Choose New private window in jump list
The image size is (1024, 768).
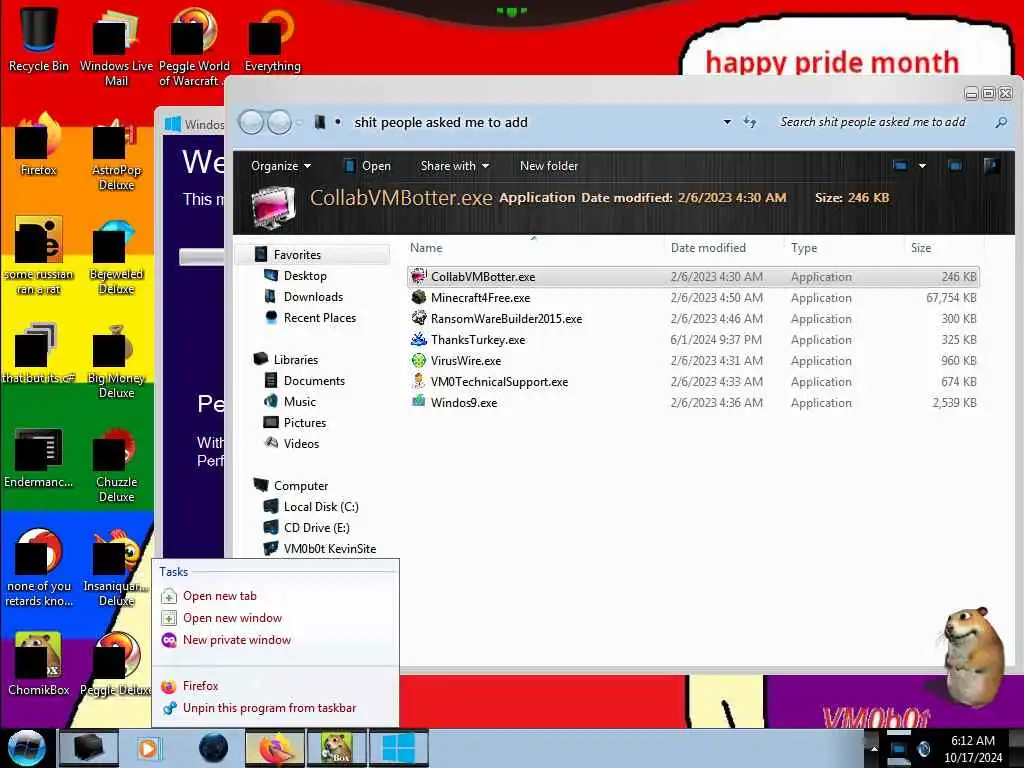[275, 640]
